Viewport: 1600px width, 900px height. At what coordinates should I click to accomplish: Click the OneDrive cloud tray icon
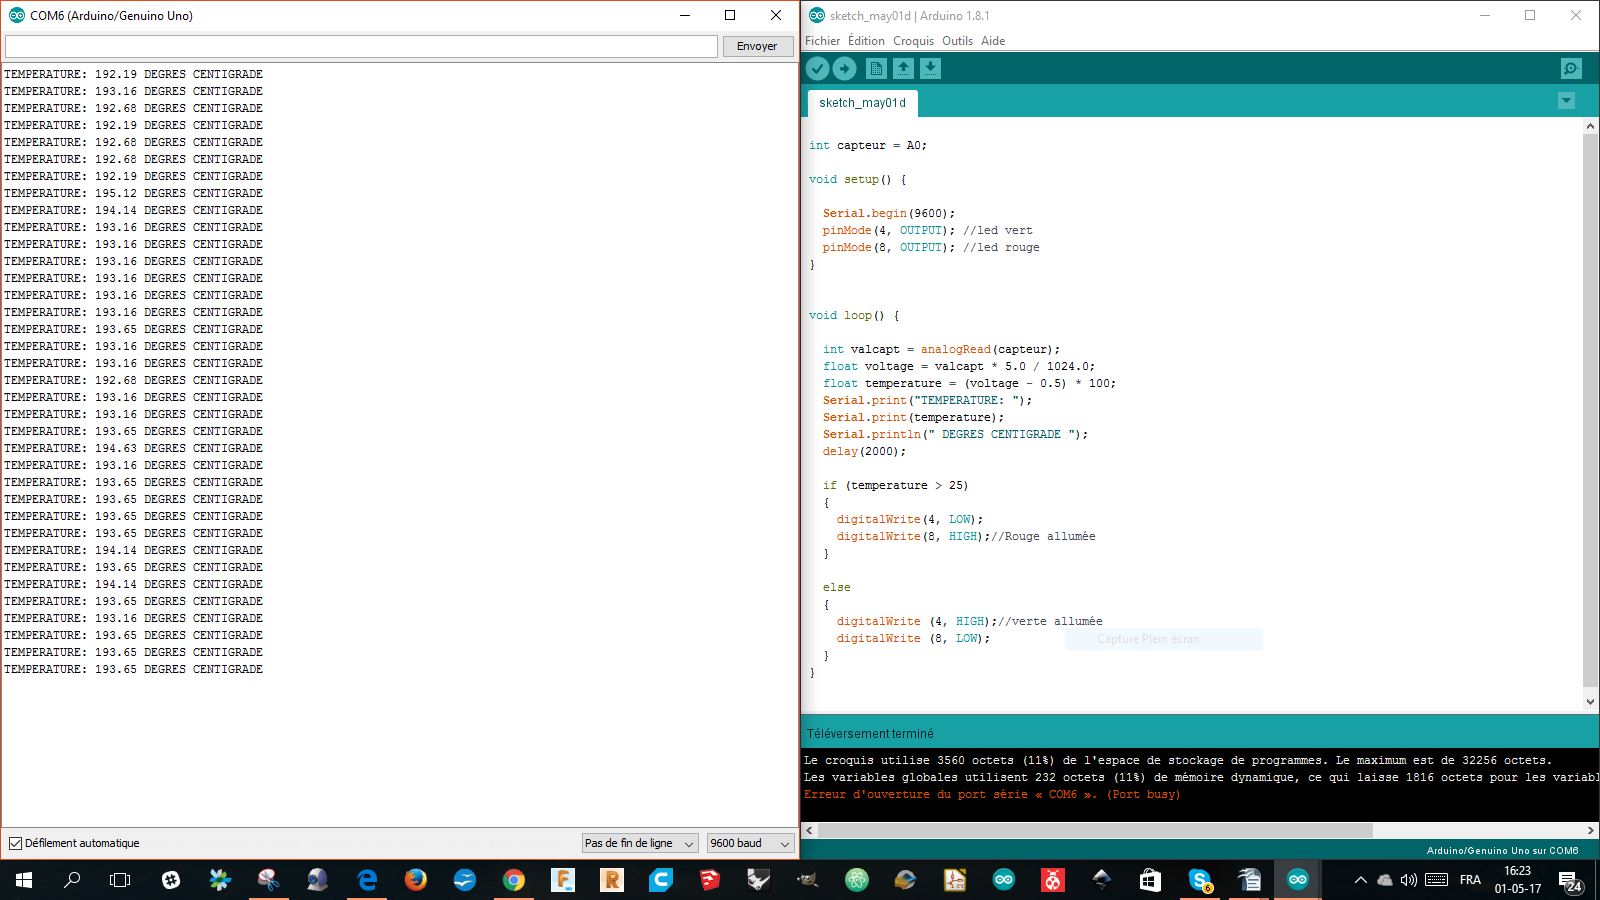point(1385,880)
